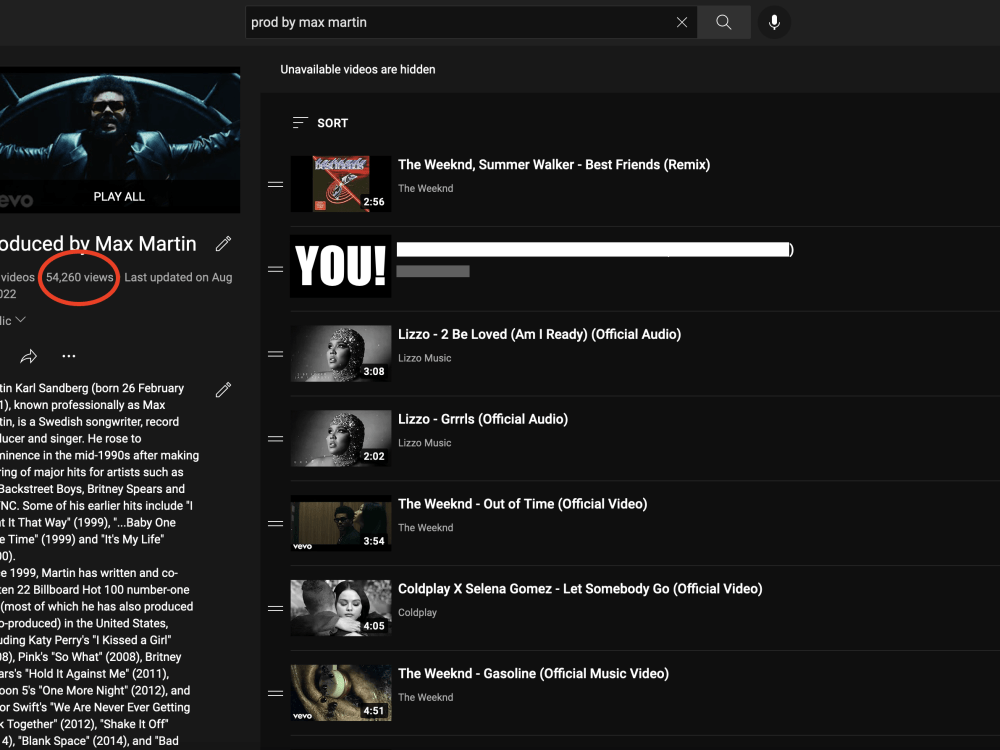This screenshot has width=1000, height=750.
Task: Grab the drag handle for Gasoline
Action: click(x=276, y=693)
